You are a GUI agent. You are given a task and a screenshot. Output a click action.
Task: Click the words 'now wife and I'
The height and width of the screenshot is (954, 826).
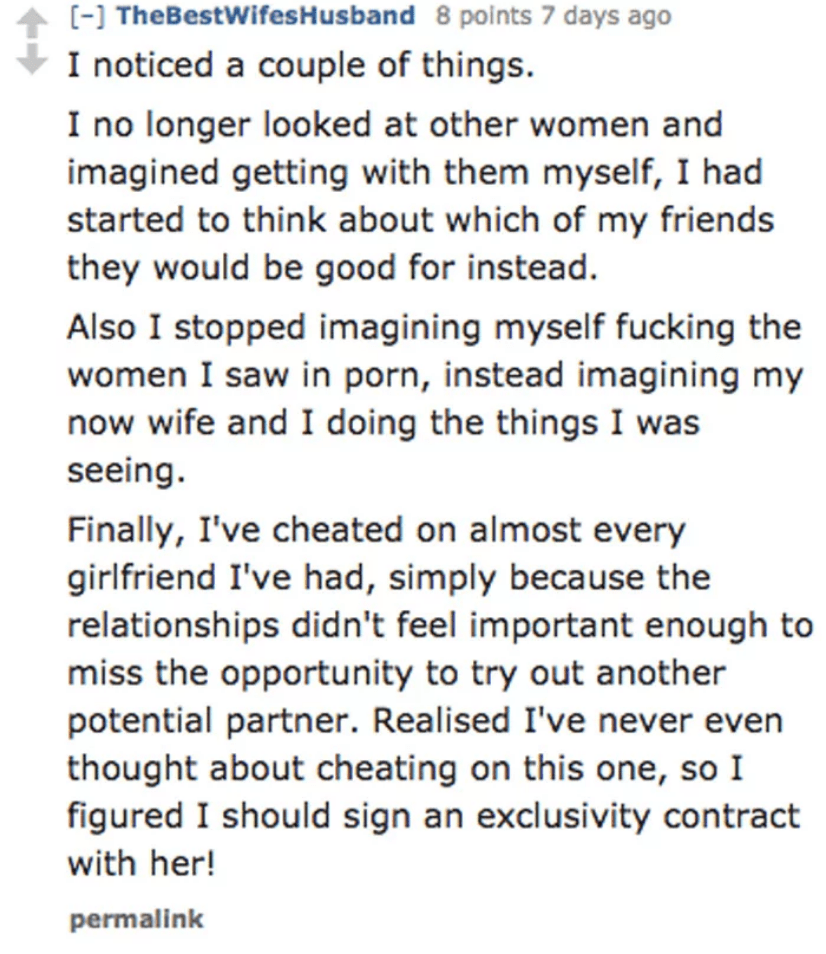coord(190,422)
